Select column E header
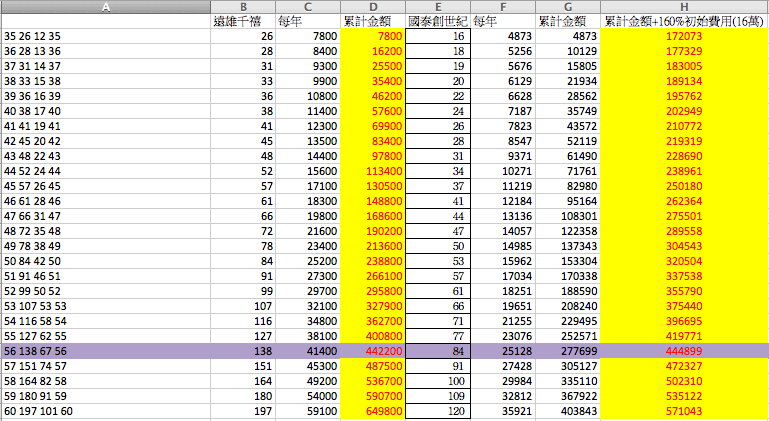The image size is (769, 421). (x=438, y=7)
